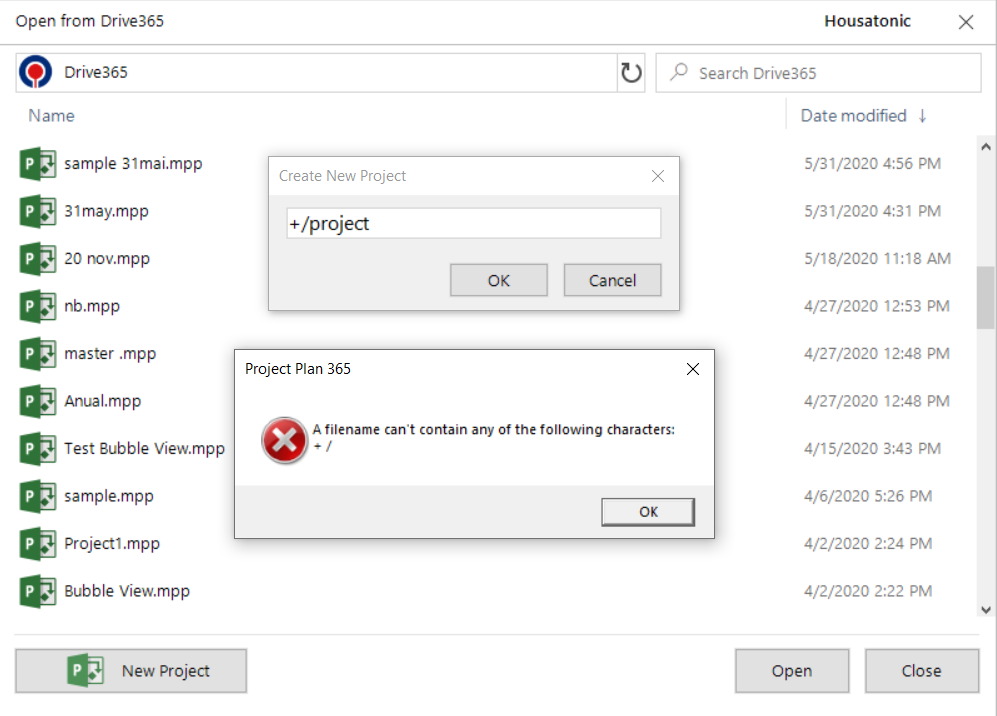Click the project name input field
Screen dimensions: 997x716
pos(473,223)
